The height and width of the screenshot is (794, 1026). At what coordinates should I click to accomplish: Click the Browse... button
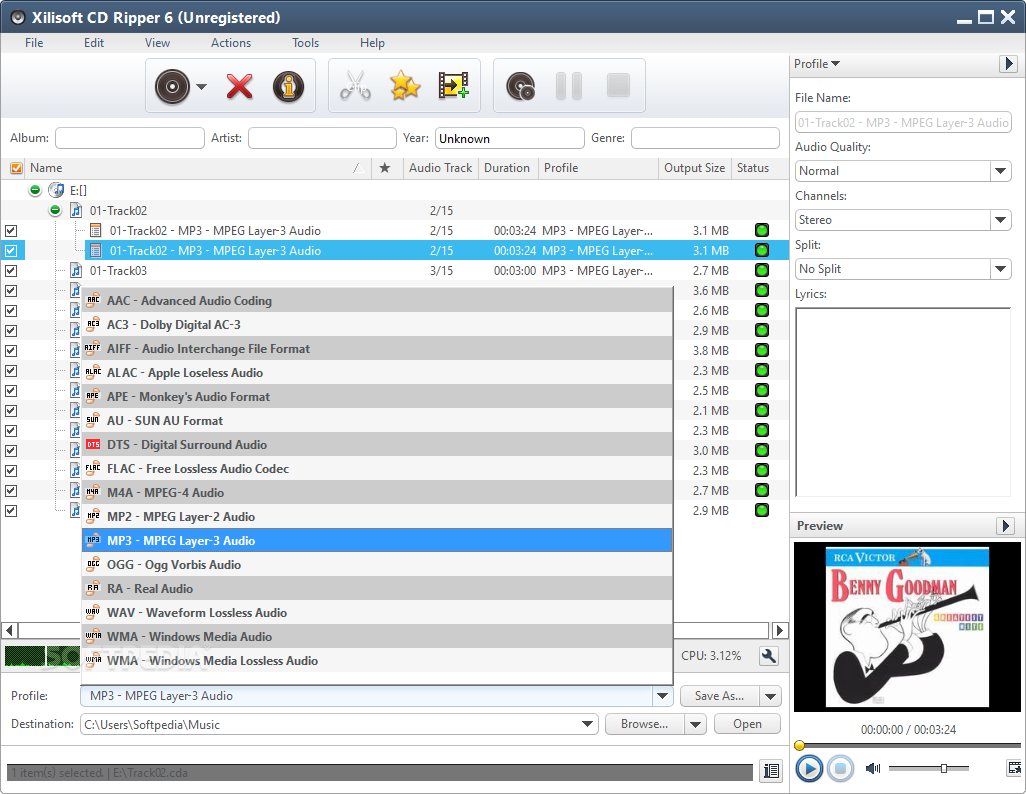tap(645, 724)
